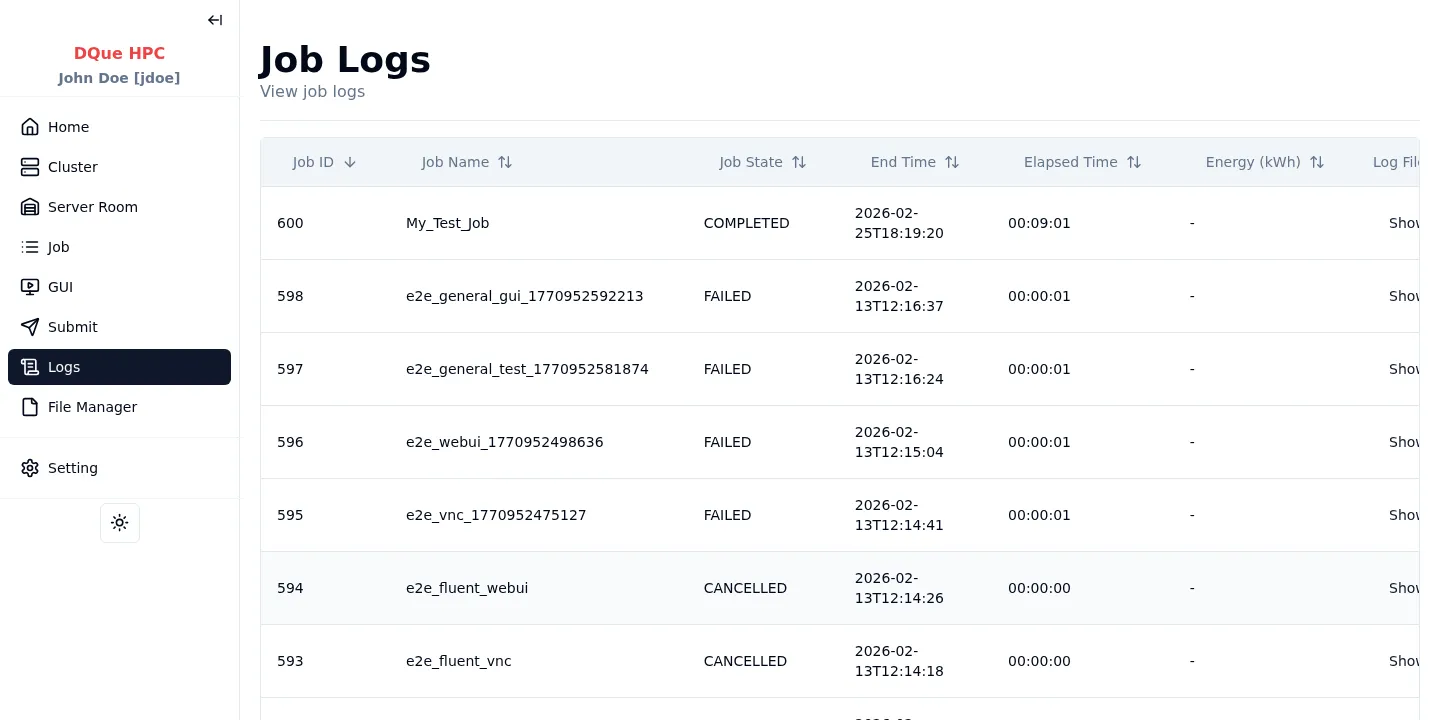1440x720 pixels.
Task: Click the File Manager document icon
Action: (x=30, y=407)
